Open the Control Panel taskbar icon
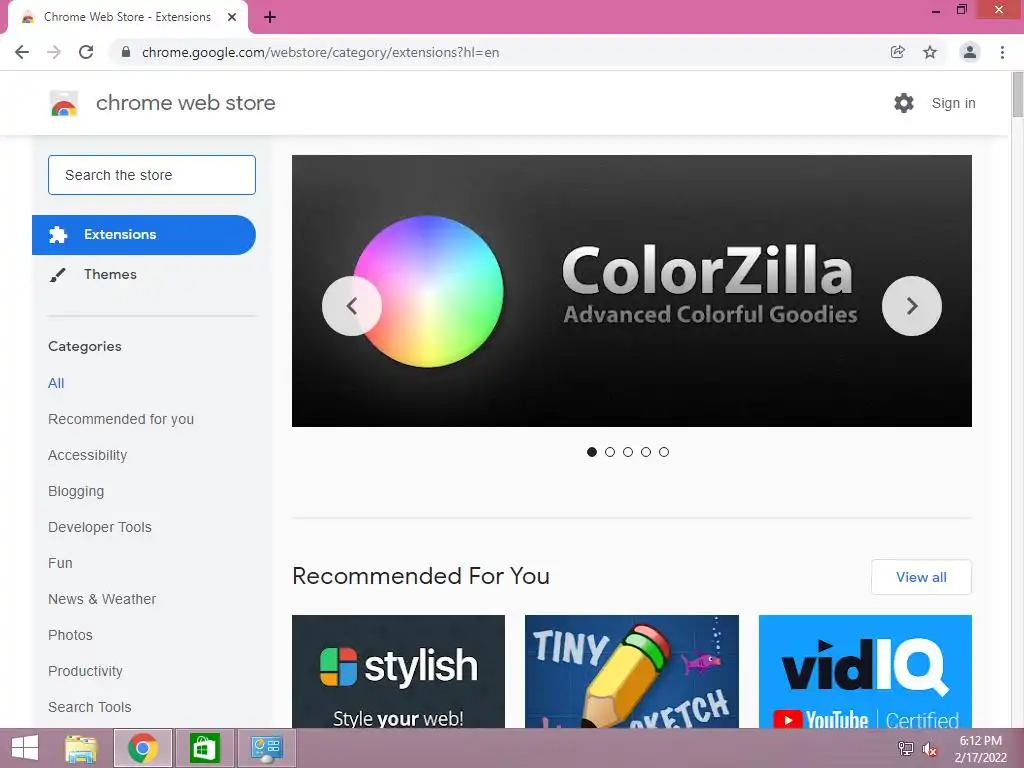This screenshot has width=1024, height=768. tap(266, 748)
